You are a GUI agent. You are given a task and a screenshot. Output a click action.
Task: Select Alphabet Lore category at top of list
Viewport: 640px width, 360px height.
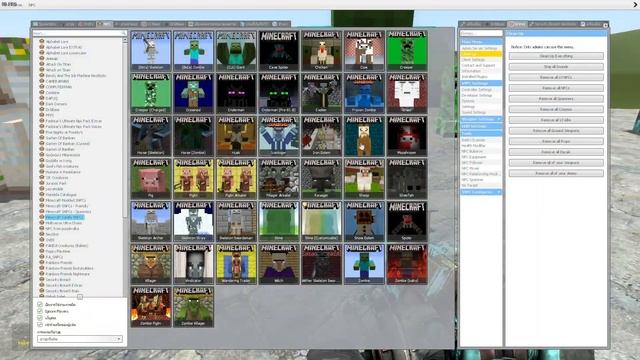click(x=57, y=42)
